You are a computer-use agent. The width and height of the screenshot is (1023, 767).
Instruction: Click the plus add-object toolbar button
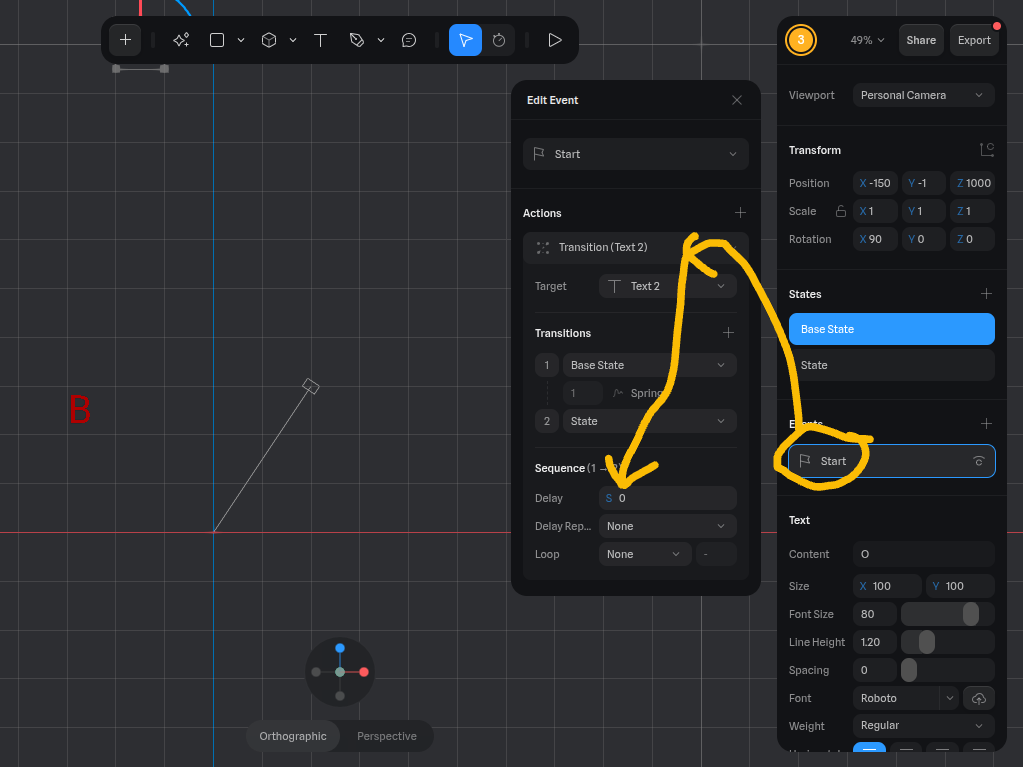125,40
